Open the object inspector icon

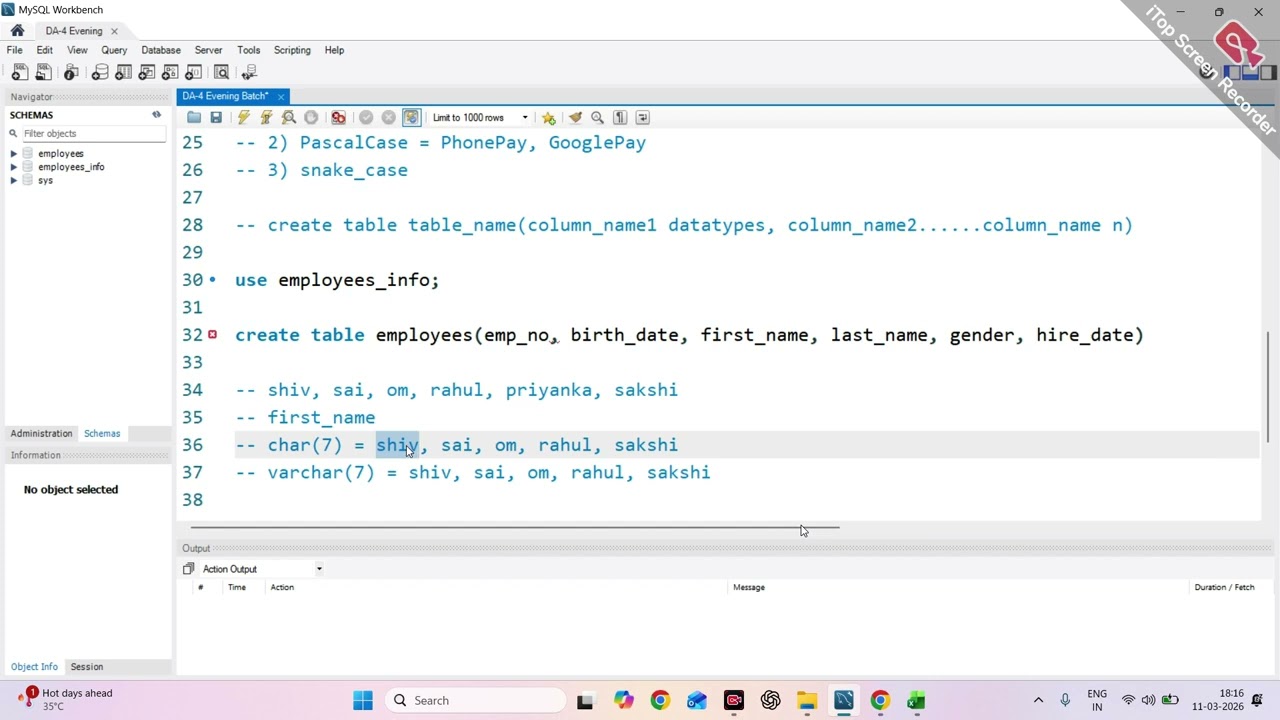[x=71, y=72]
